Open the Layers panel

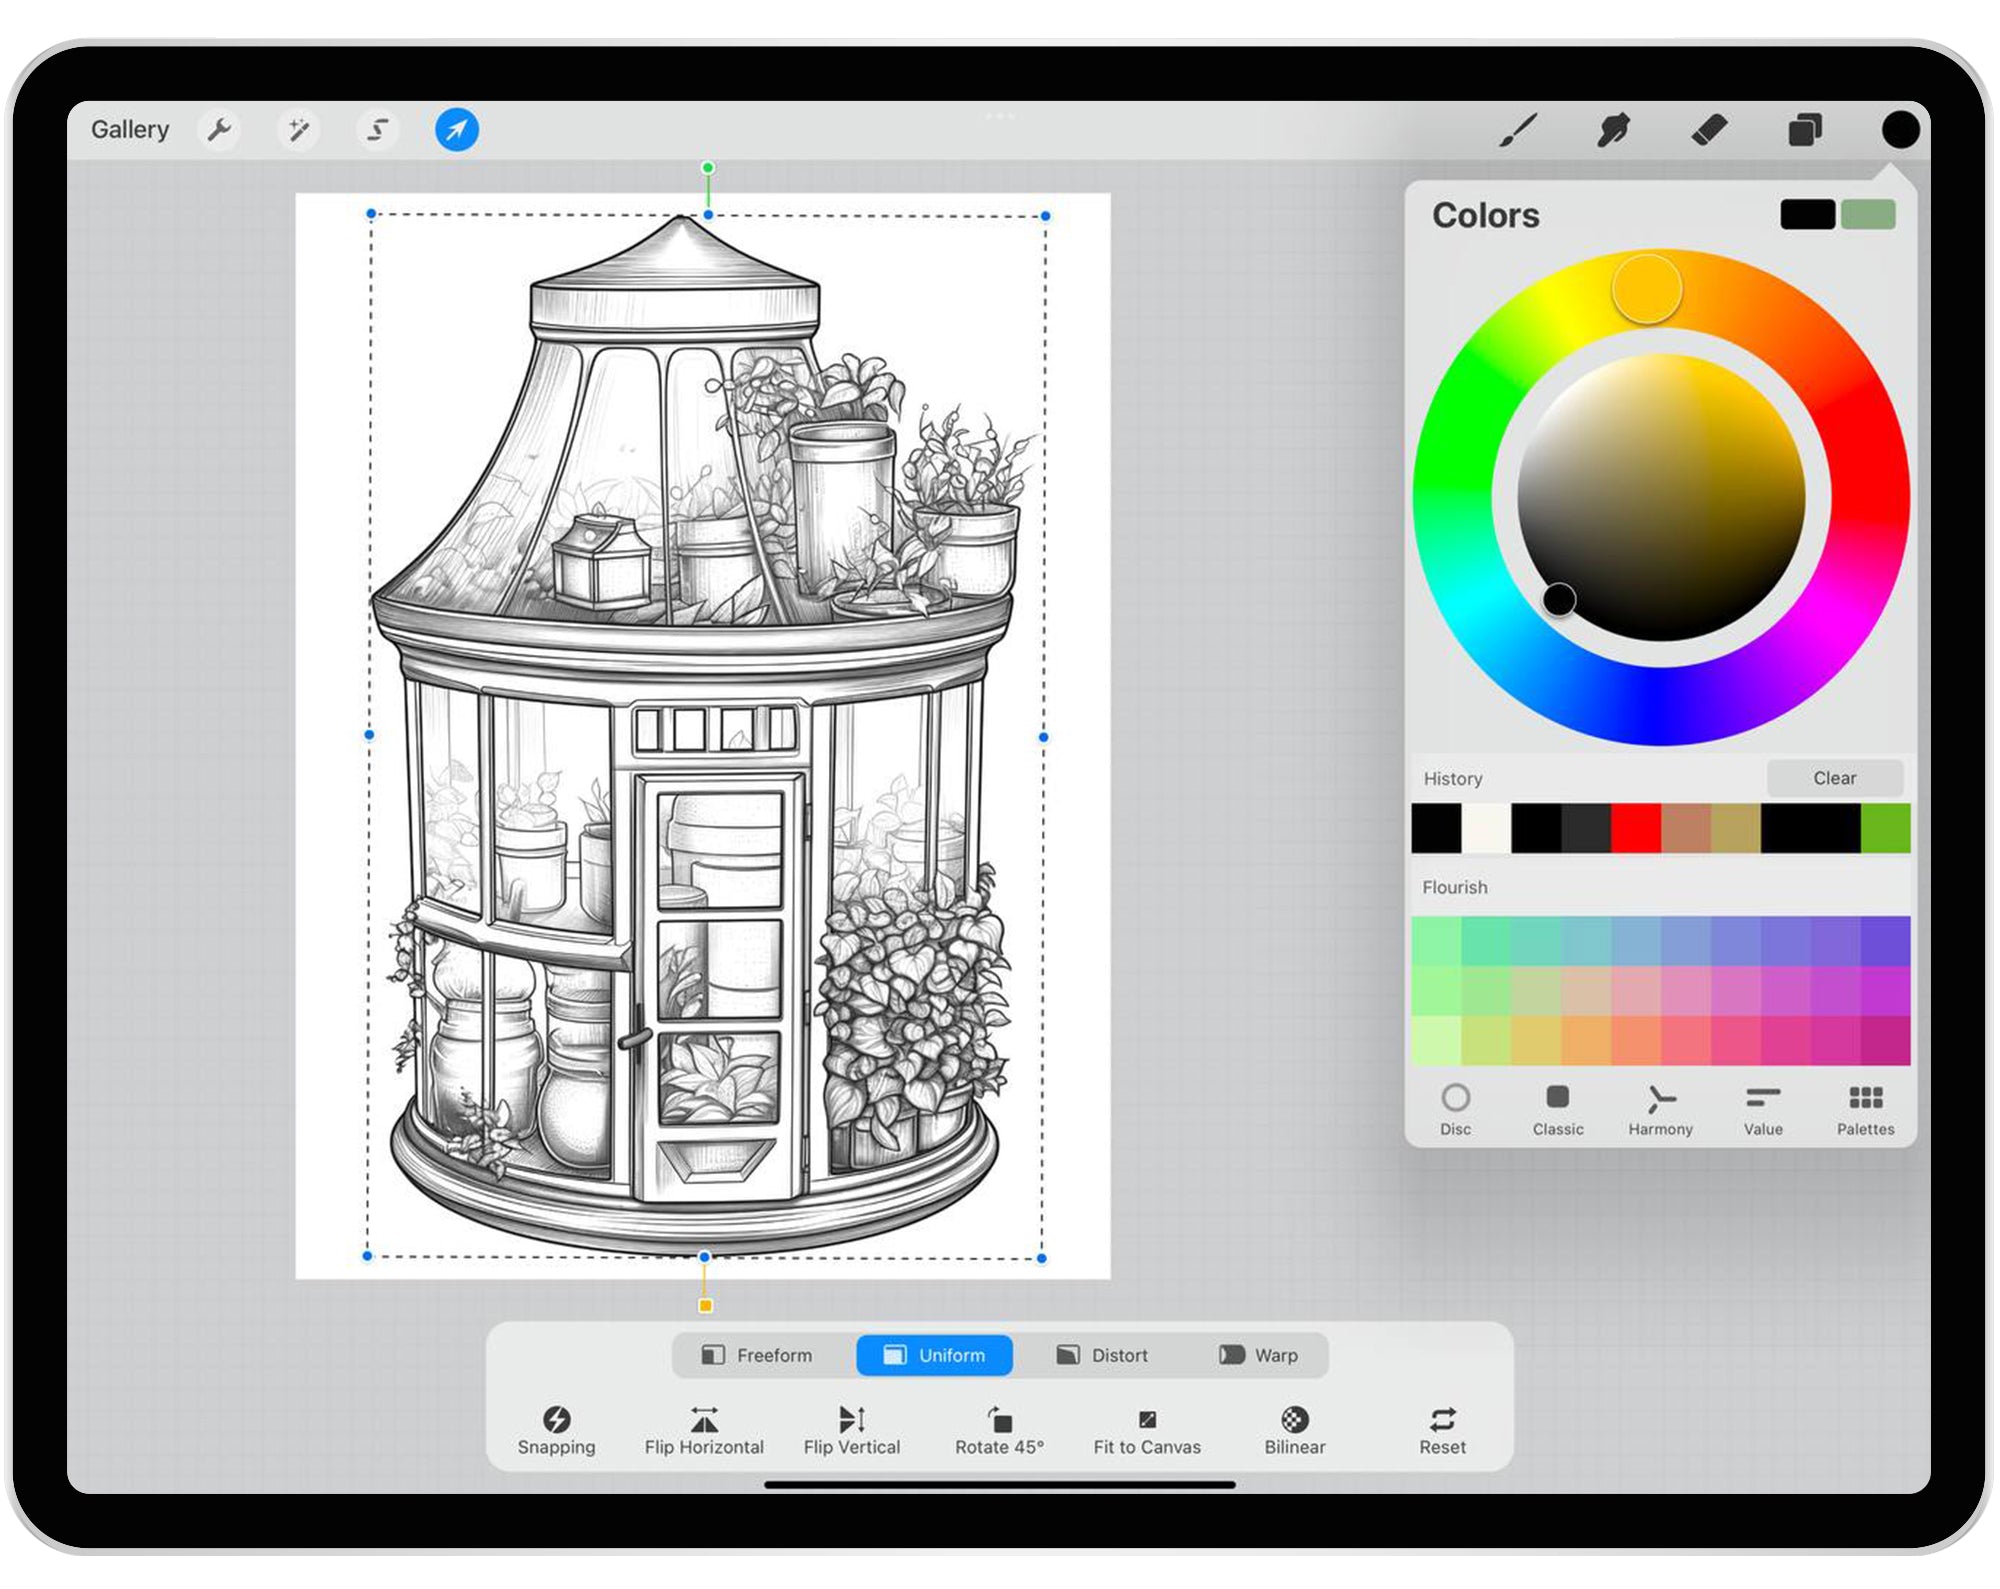(x=1806, y=130)
